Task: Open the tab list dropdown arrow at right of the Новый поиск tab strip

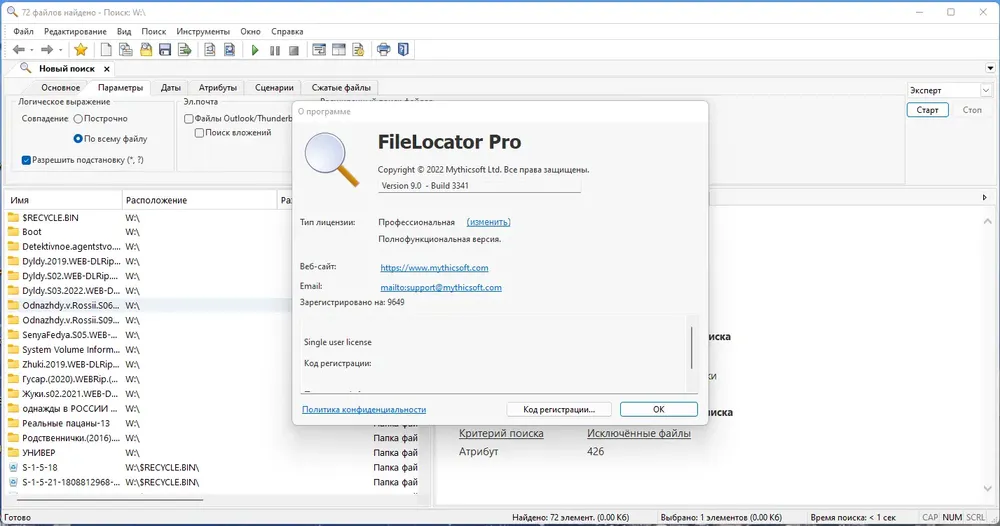Action: point(990,68)
